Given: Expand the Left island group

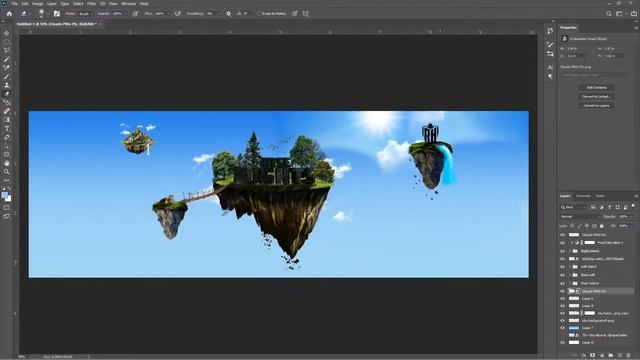Looking at the screenshot, I should (x=570, y=267).
